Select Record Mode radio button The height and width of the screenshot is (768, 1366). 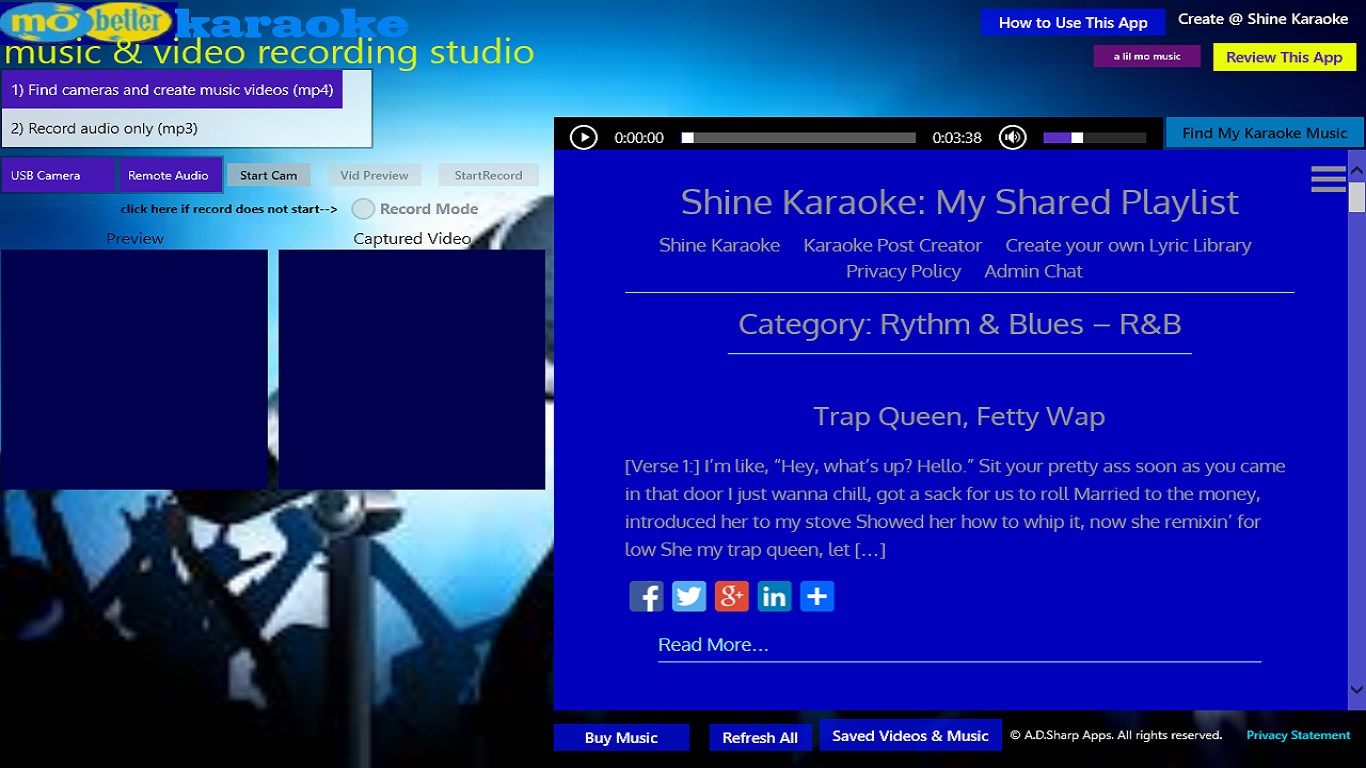362,209
